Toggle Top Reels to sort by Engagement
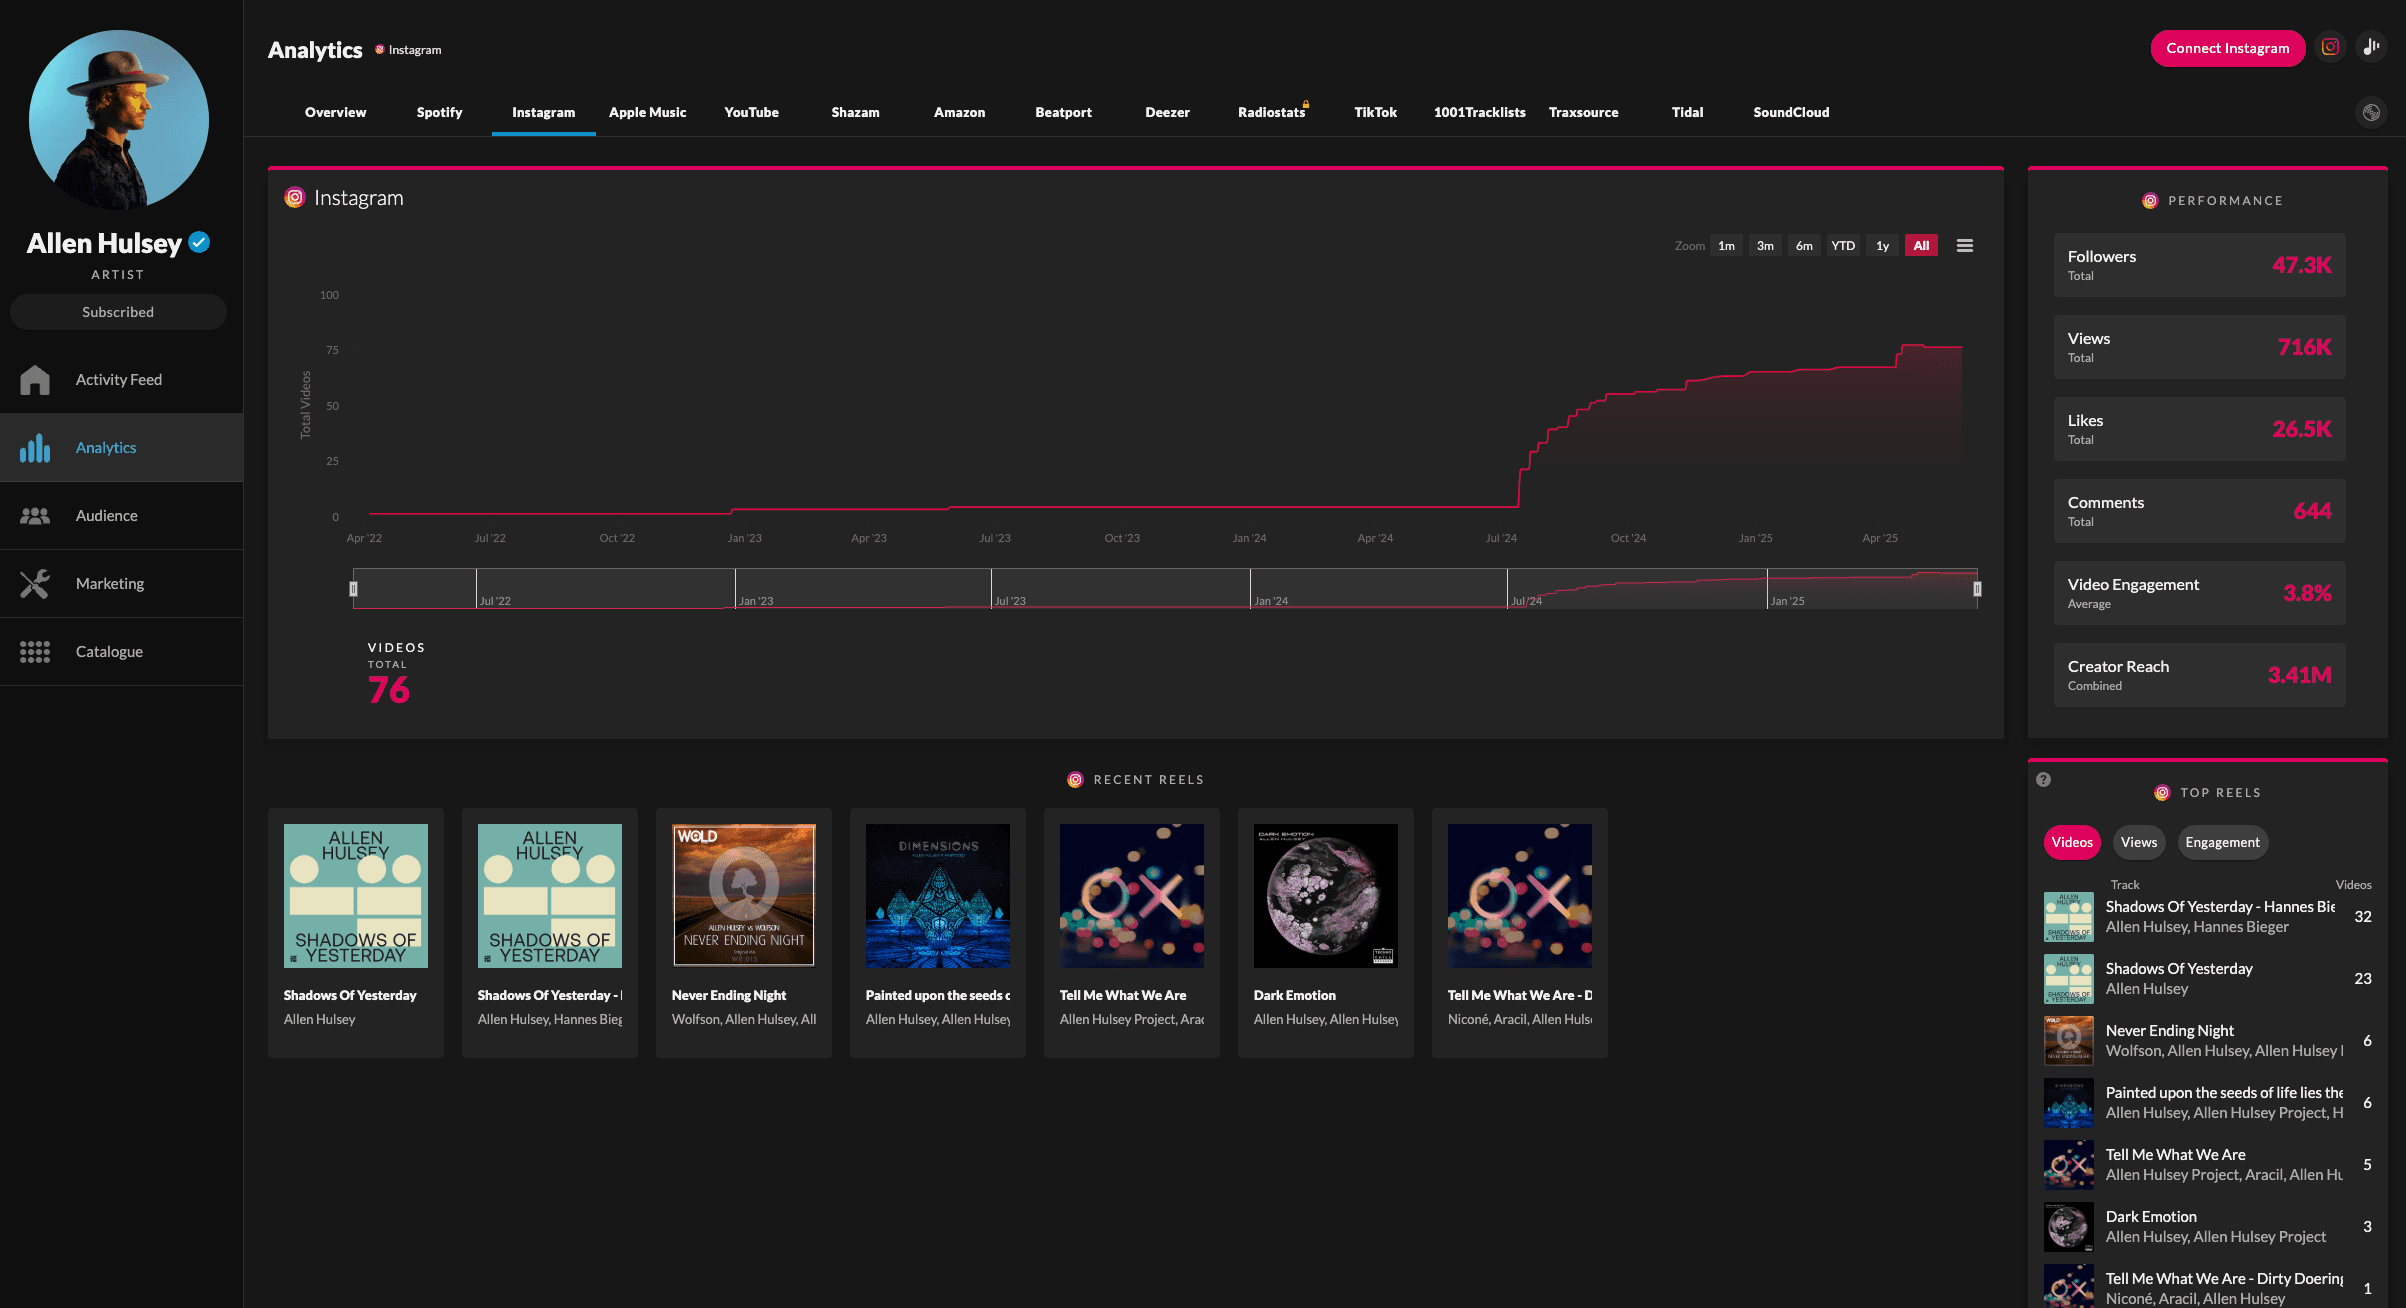The width and height of the screenshot is (2406, 1308). coord(2222,842)
